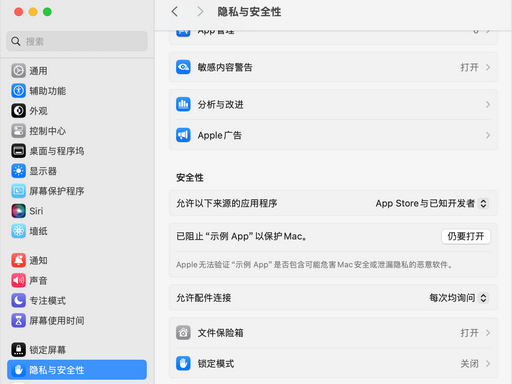Select the 专注模式 moon icon
This screenshot has height=384, width=512.
click(18, 300)
